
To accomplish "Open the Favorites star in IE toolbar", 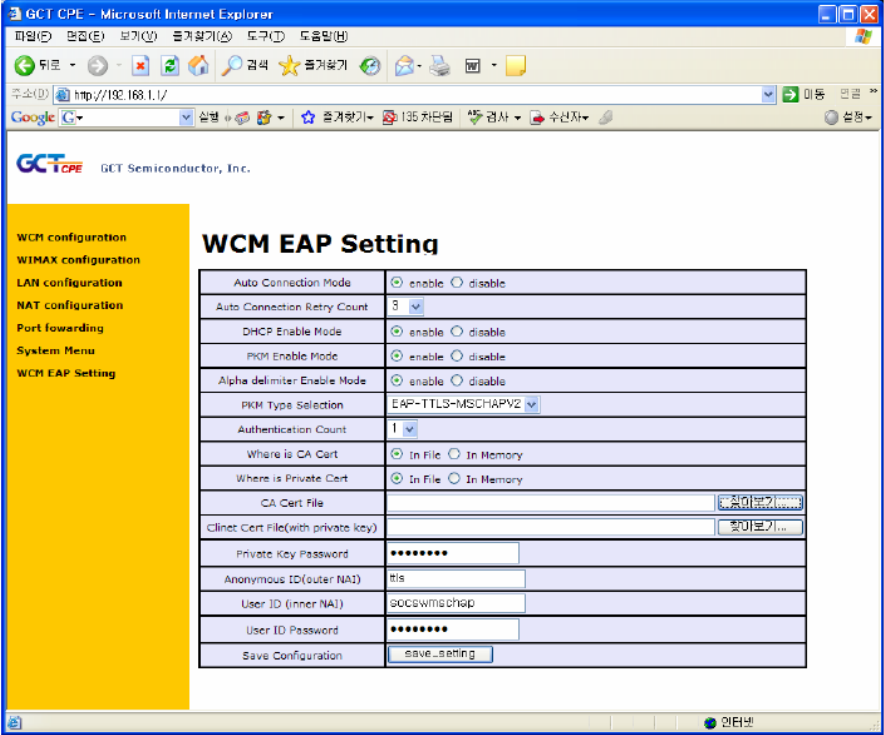I will coord(289,66).
